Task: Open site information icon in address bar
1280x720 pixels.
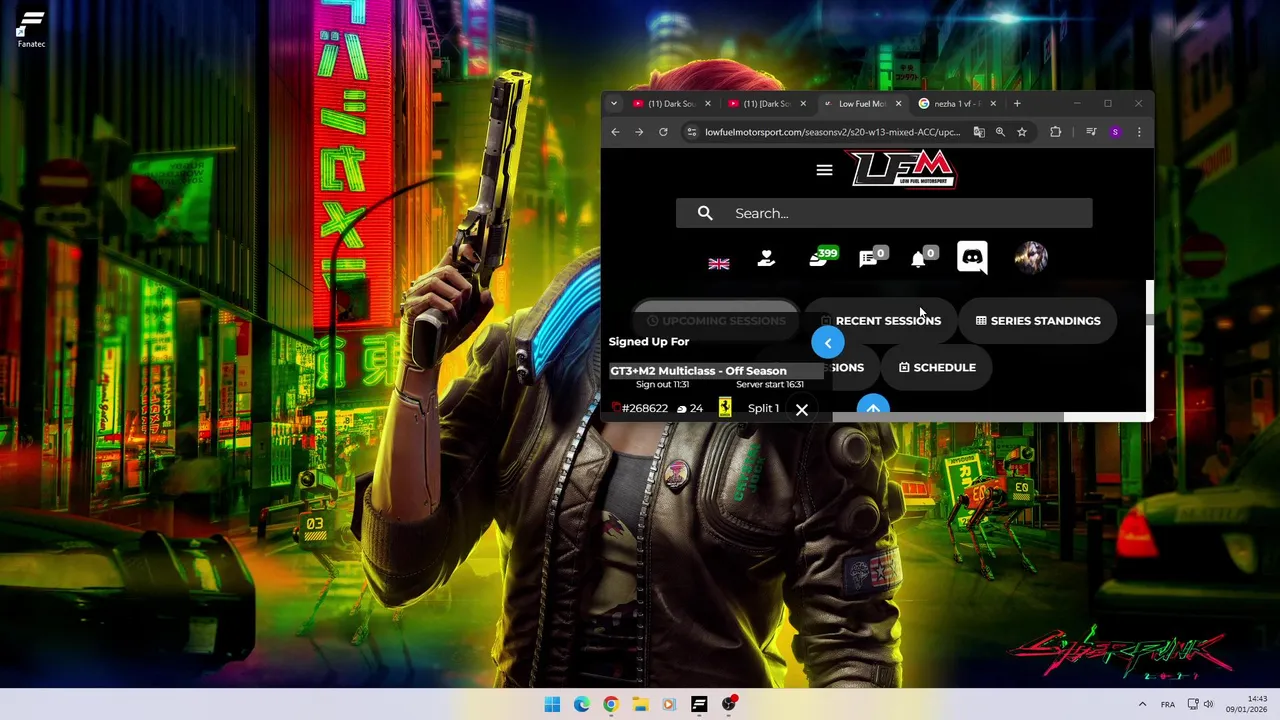Action: (x=691, y=132)
